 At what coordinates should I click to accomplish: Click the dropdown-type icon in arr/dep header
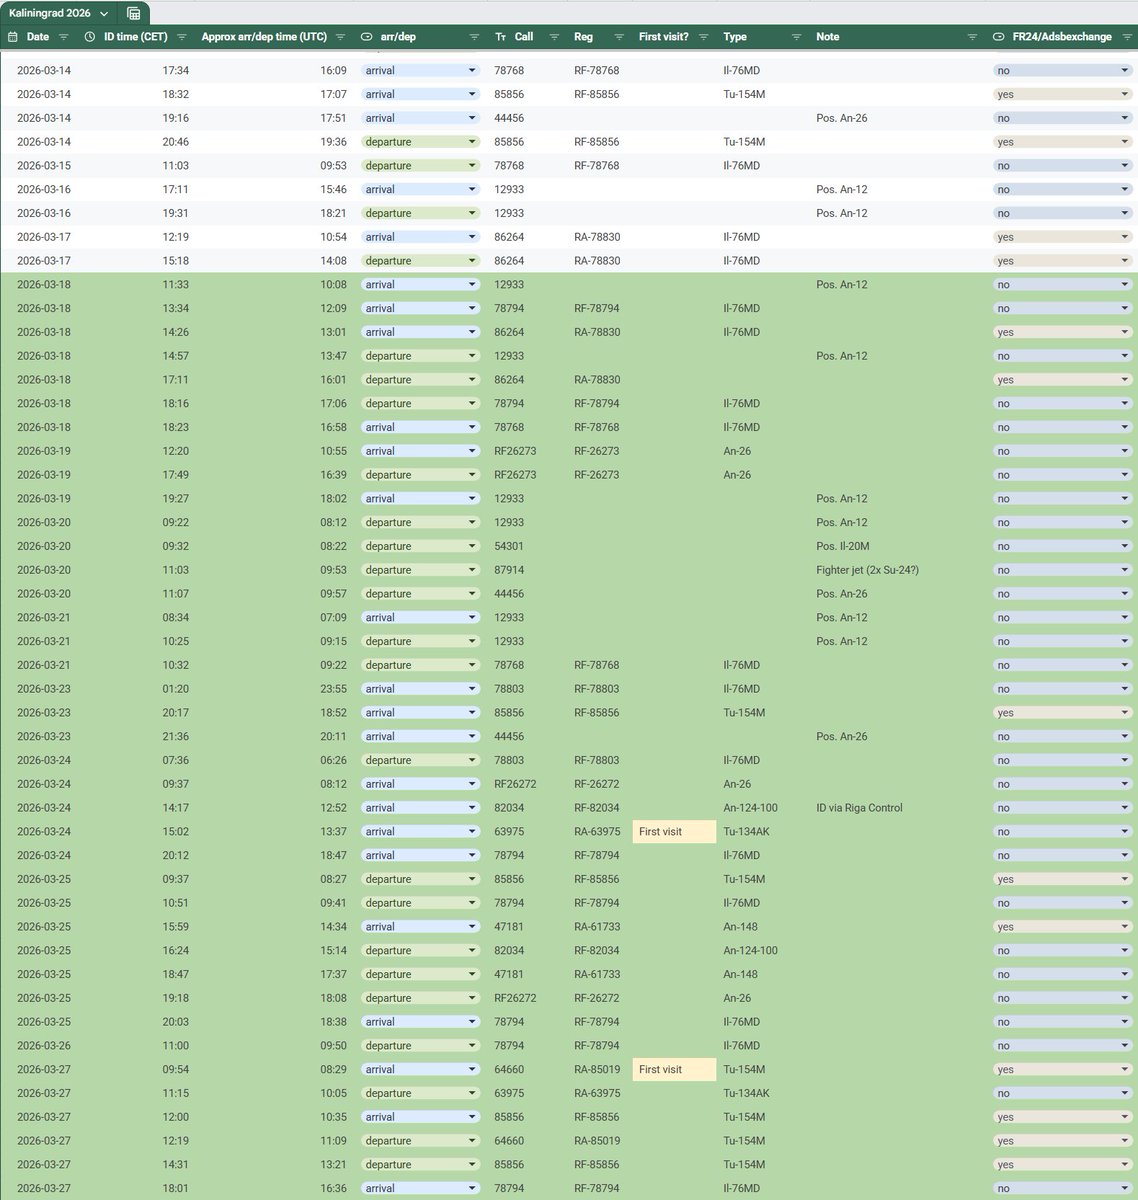(x=367, y=37)
